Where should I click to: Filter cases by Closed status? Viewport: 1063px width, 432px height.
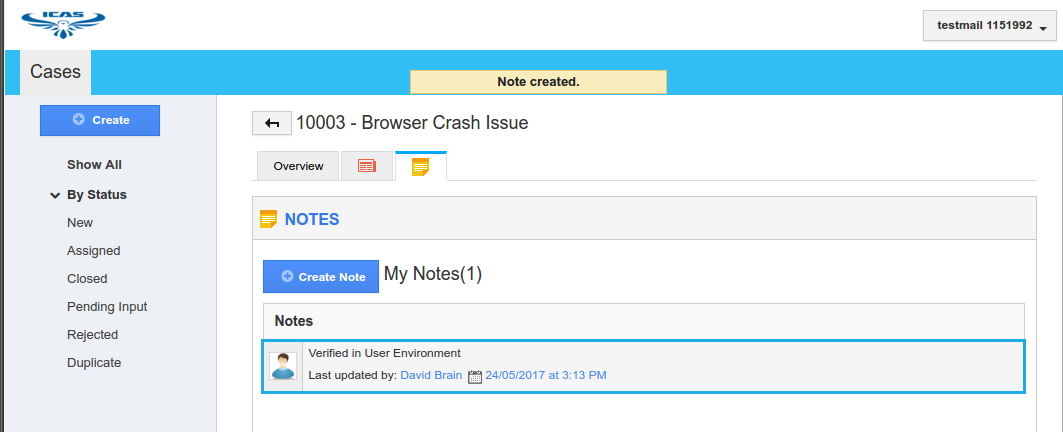click(x=87, y=279)
